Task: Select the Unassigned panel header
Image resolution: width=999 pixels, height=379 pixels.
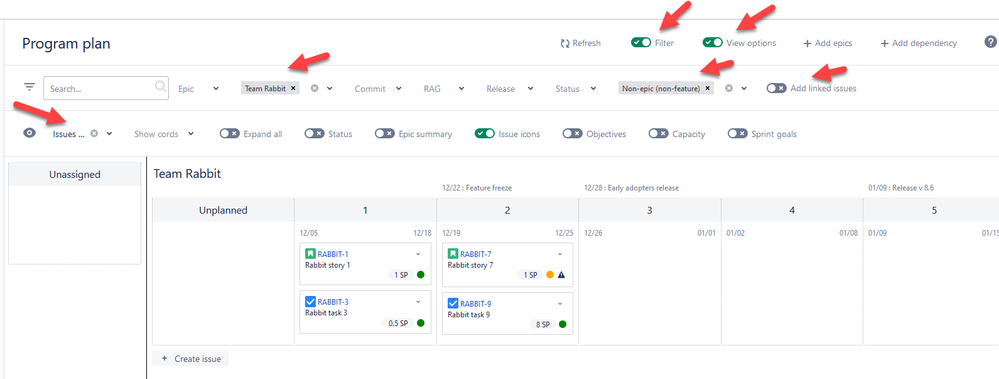Action: 75,175
